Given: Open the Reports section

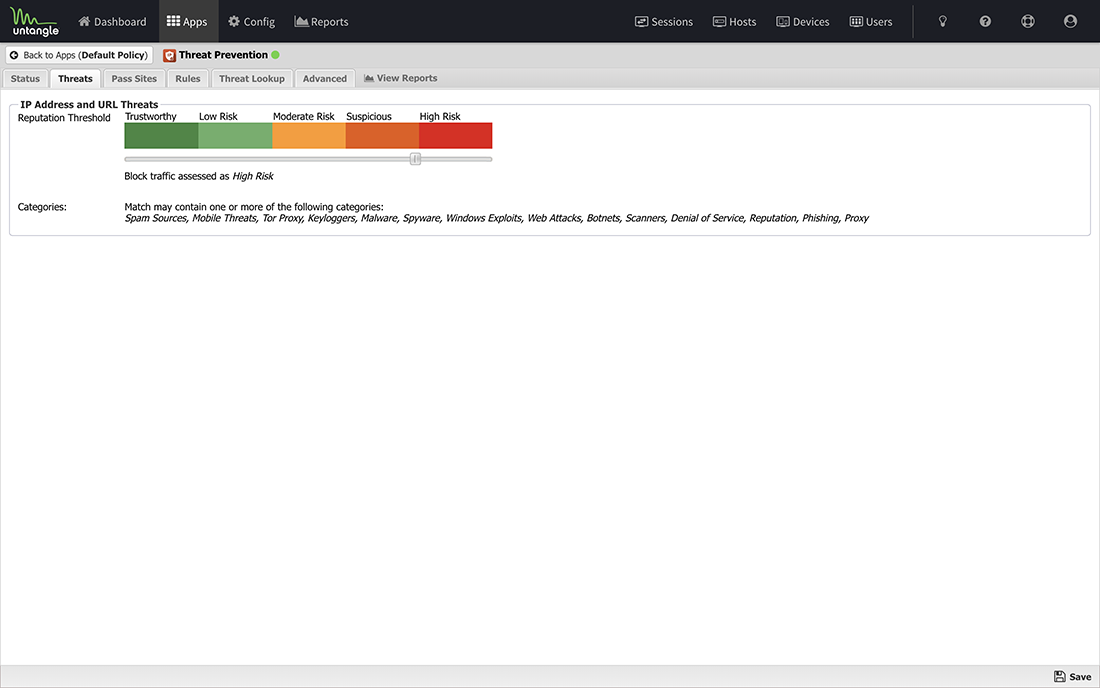Looking at the screenshot, I should tap(321, 22).
